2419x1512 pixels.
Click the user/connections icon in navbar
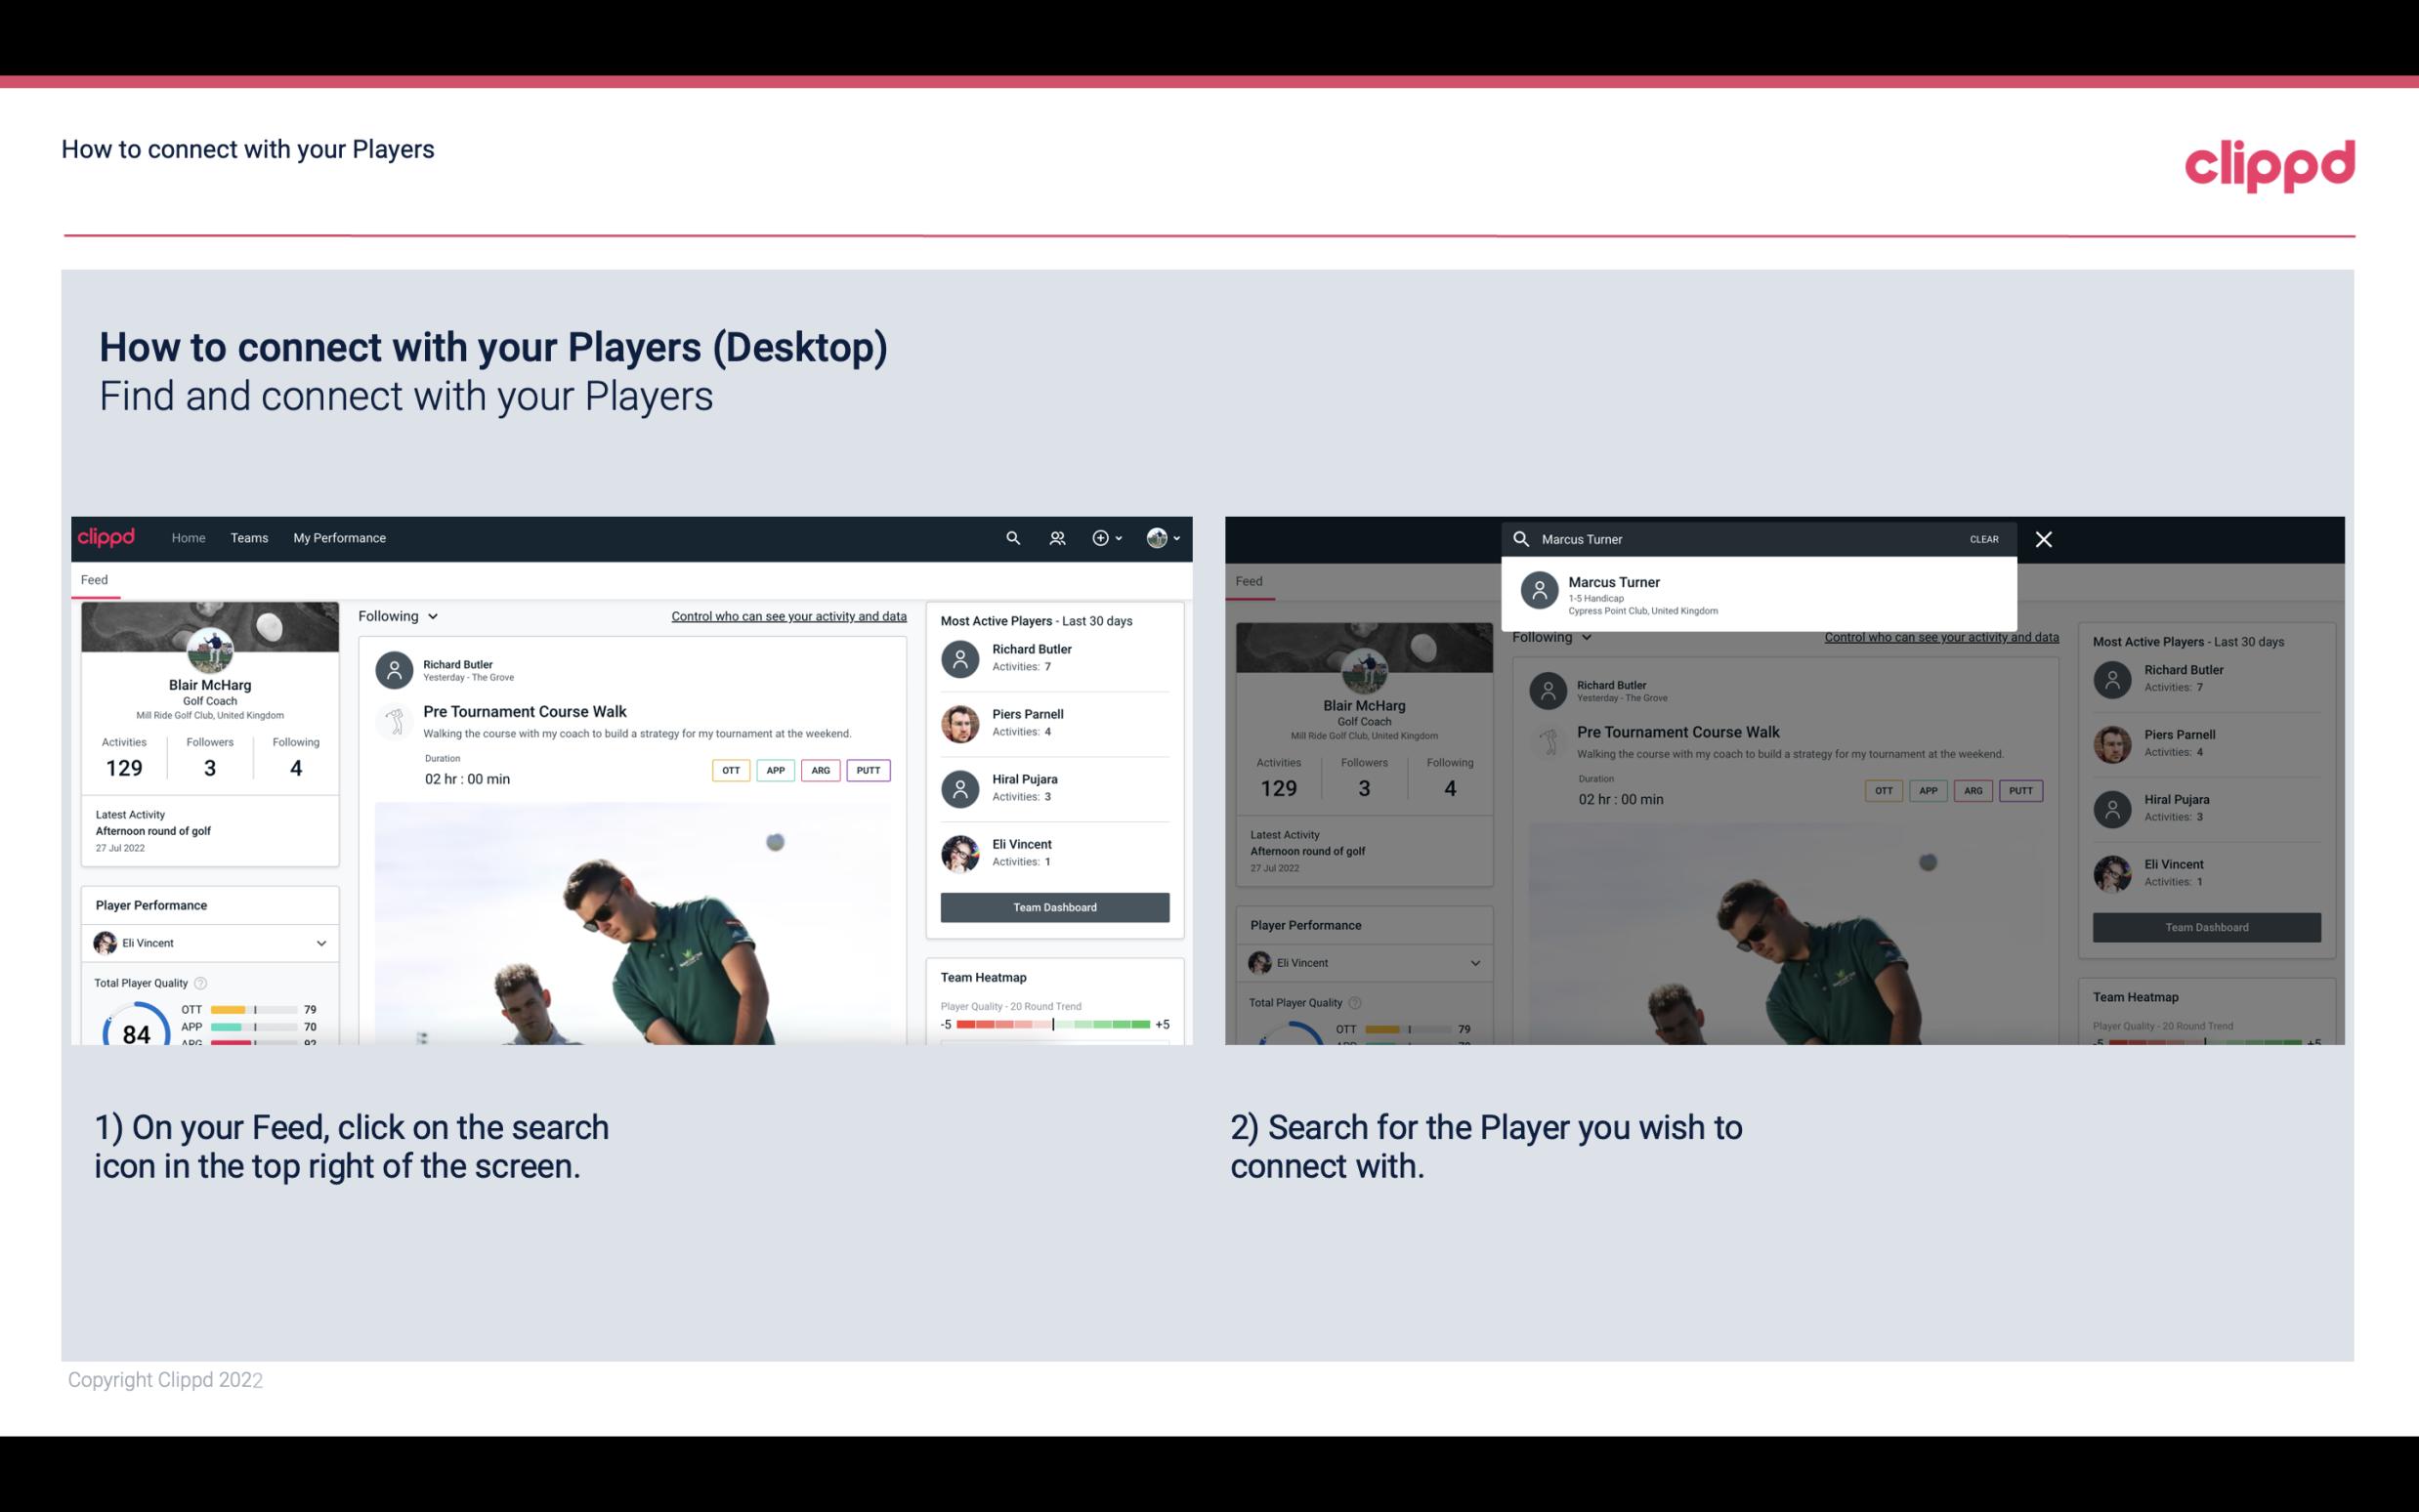pyautogui.click(x=1055, y=538)
